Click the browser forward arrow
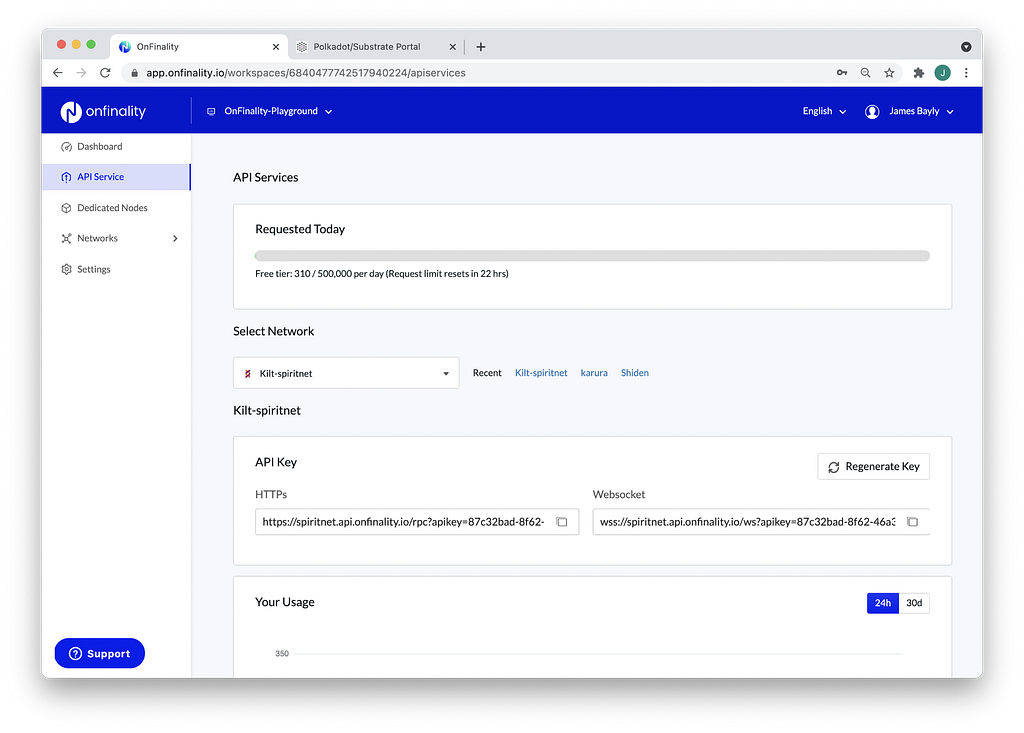This screenshot has height=733, width=1024. pyautogui.click(x=81, y=73)
